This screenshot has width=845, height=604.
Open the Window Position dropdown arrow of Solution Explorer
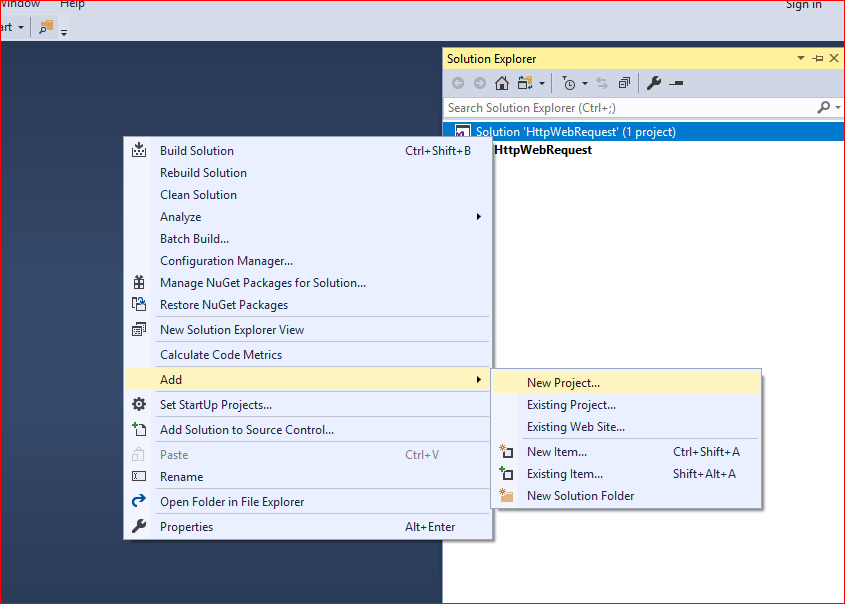[x=801, y=58]
